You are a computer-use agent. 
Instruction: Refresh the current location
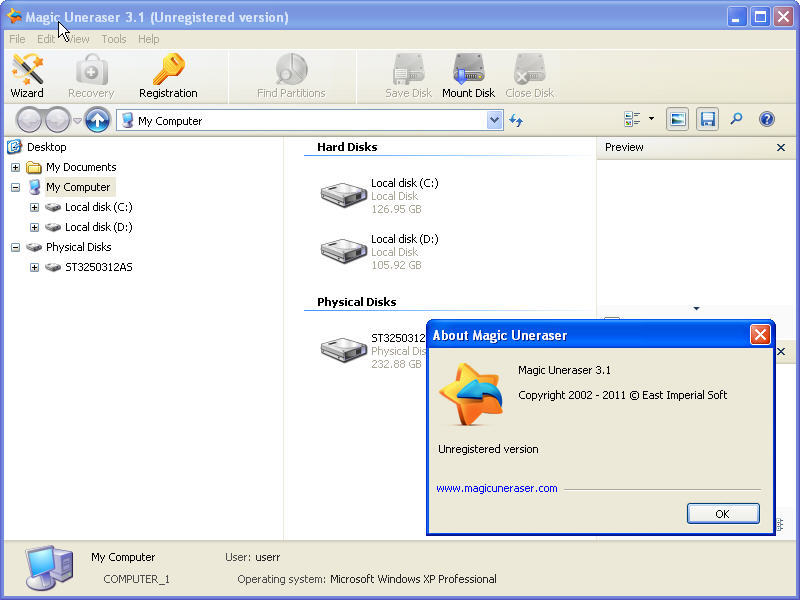click(516, 121)
